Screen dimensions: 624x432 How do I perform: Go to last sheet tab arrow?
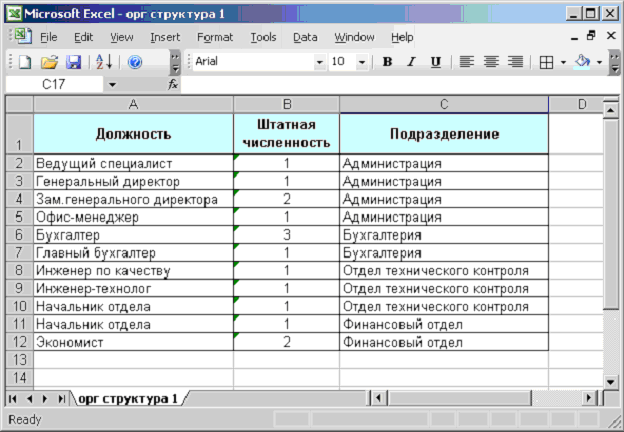click(61, 399)
